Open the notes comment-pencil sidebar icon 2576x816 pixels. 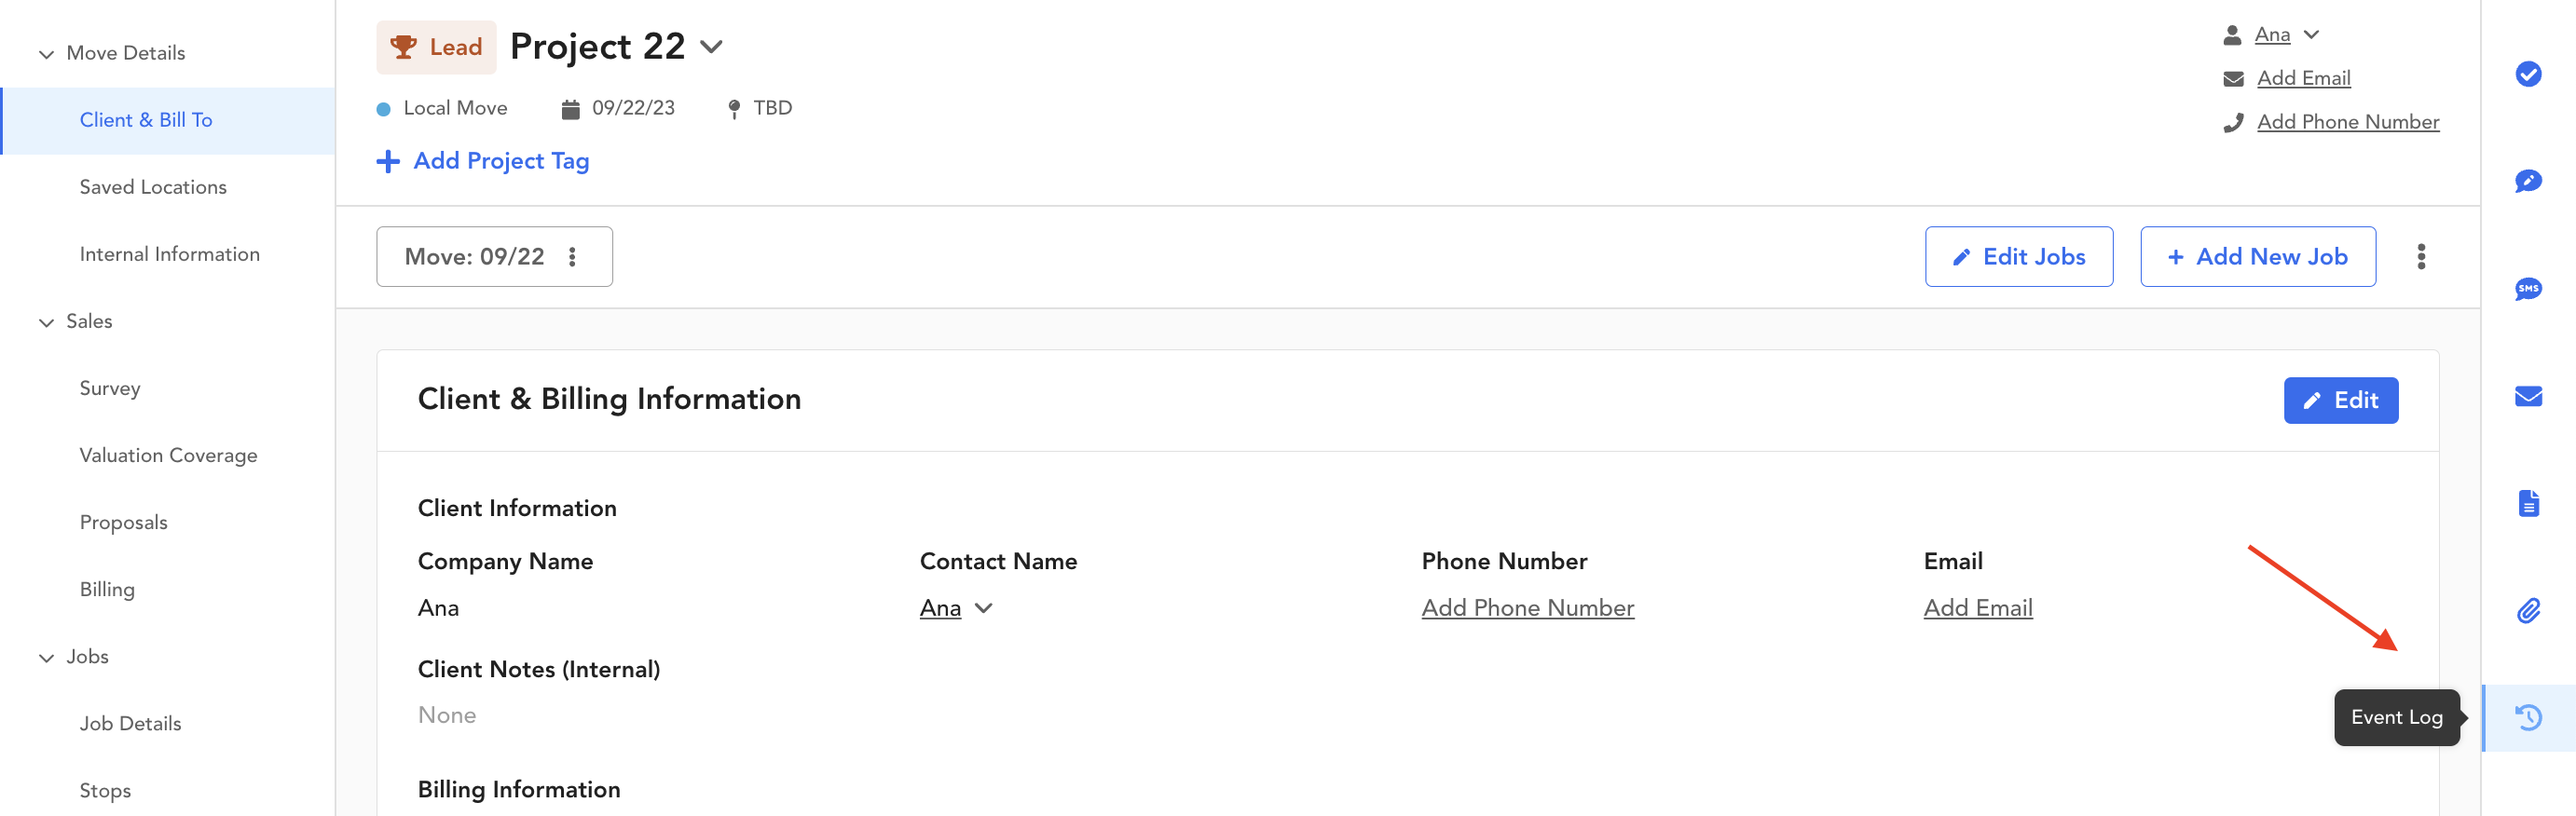click(x=2528, y=181)
